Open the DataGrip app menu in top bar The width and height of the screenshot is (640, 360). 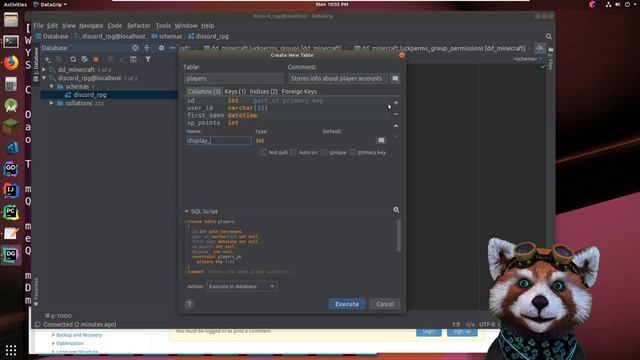(x=50, y=4)
